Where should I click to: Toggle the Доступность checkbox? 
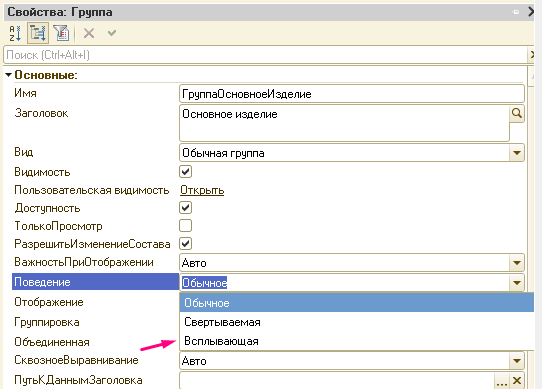pos(185,207)
